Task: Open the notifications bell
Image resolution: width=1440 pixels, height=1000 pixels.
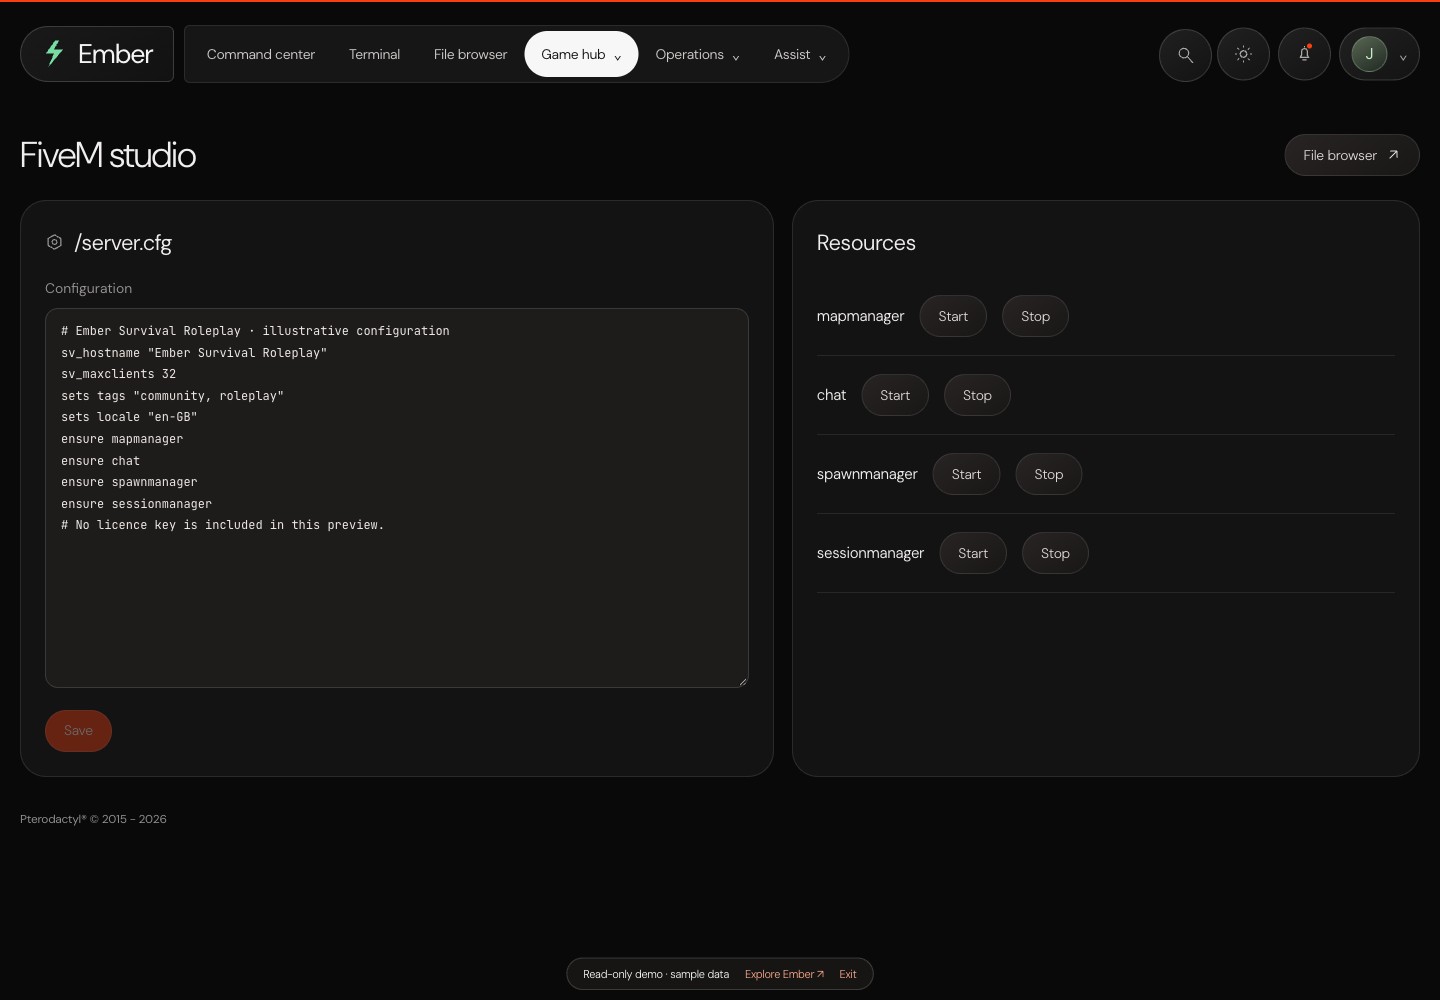Action: click(x=1304, y=55)
